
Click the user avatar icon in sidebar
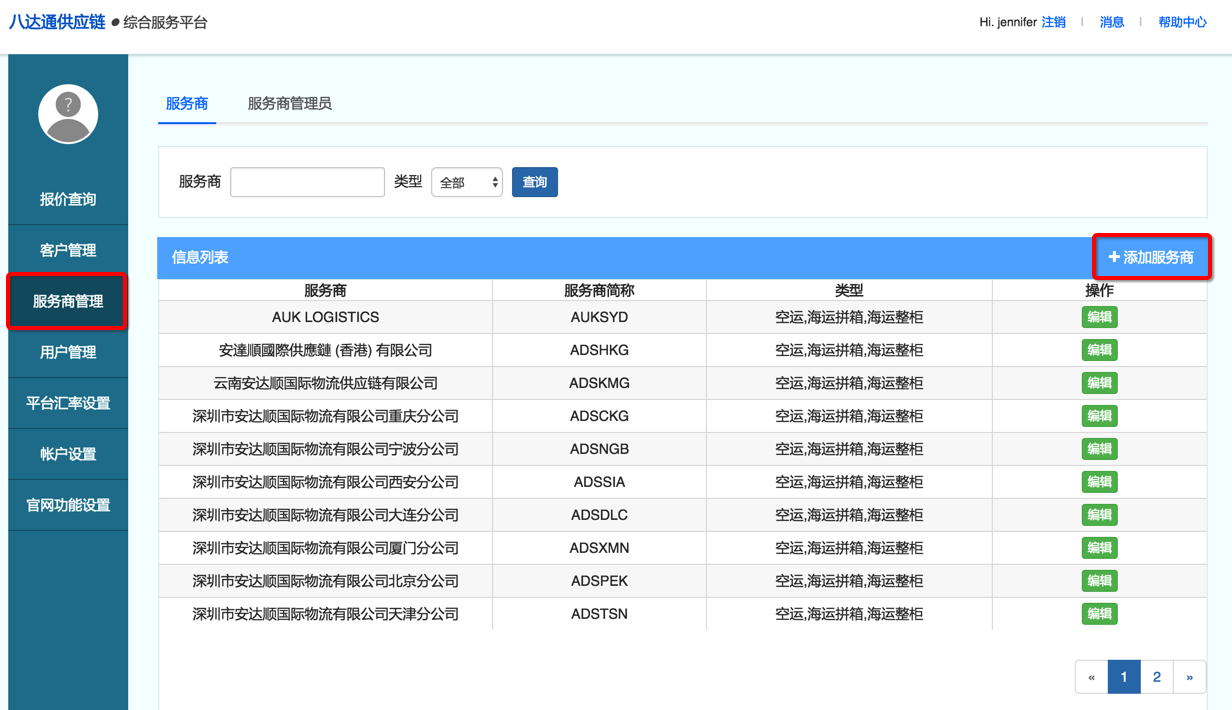[x=68, y=114]
